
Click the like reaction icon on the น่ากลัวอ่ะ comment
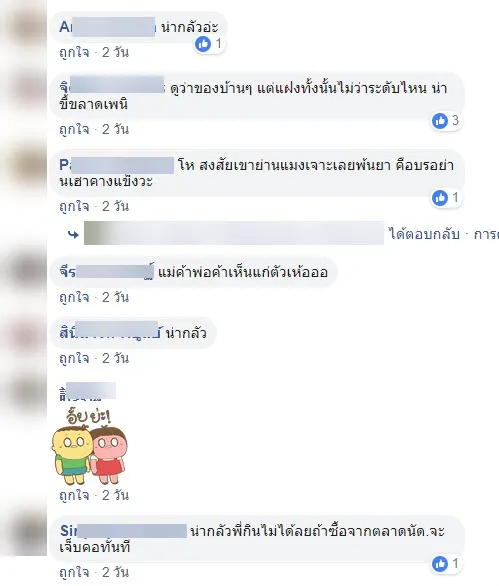[x=203, y=44]
